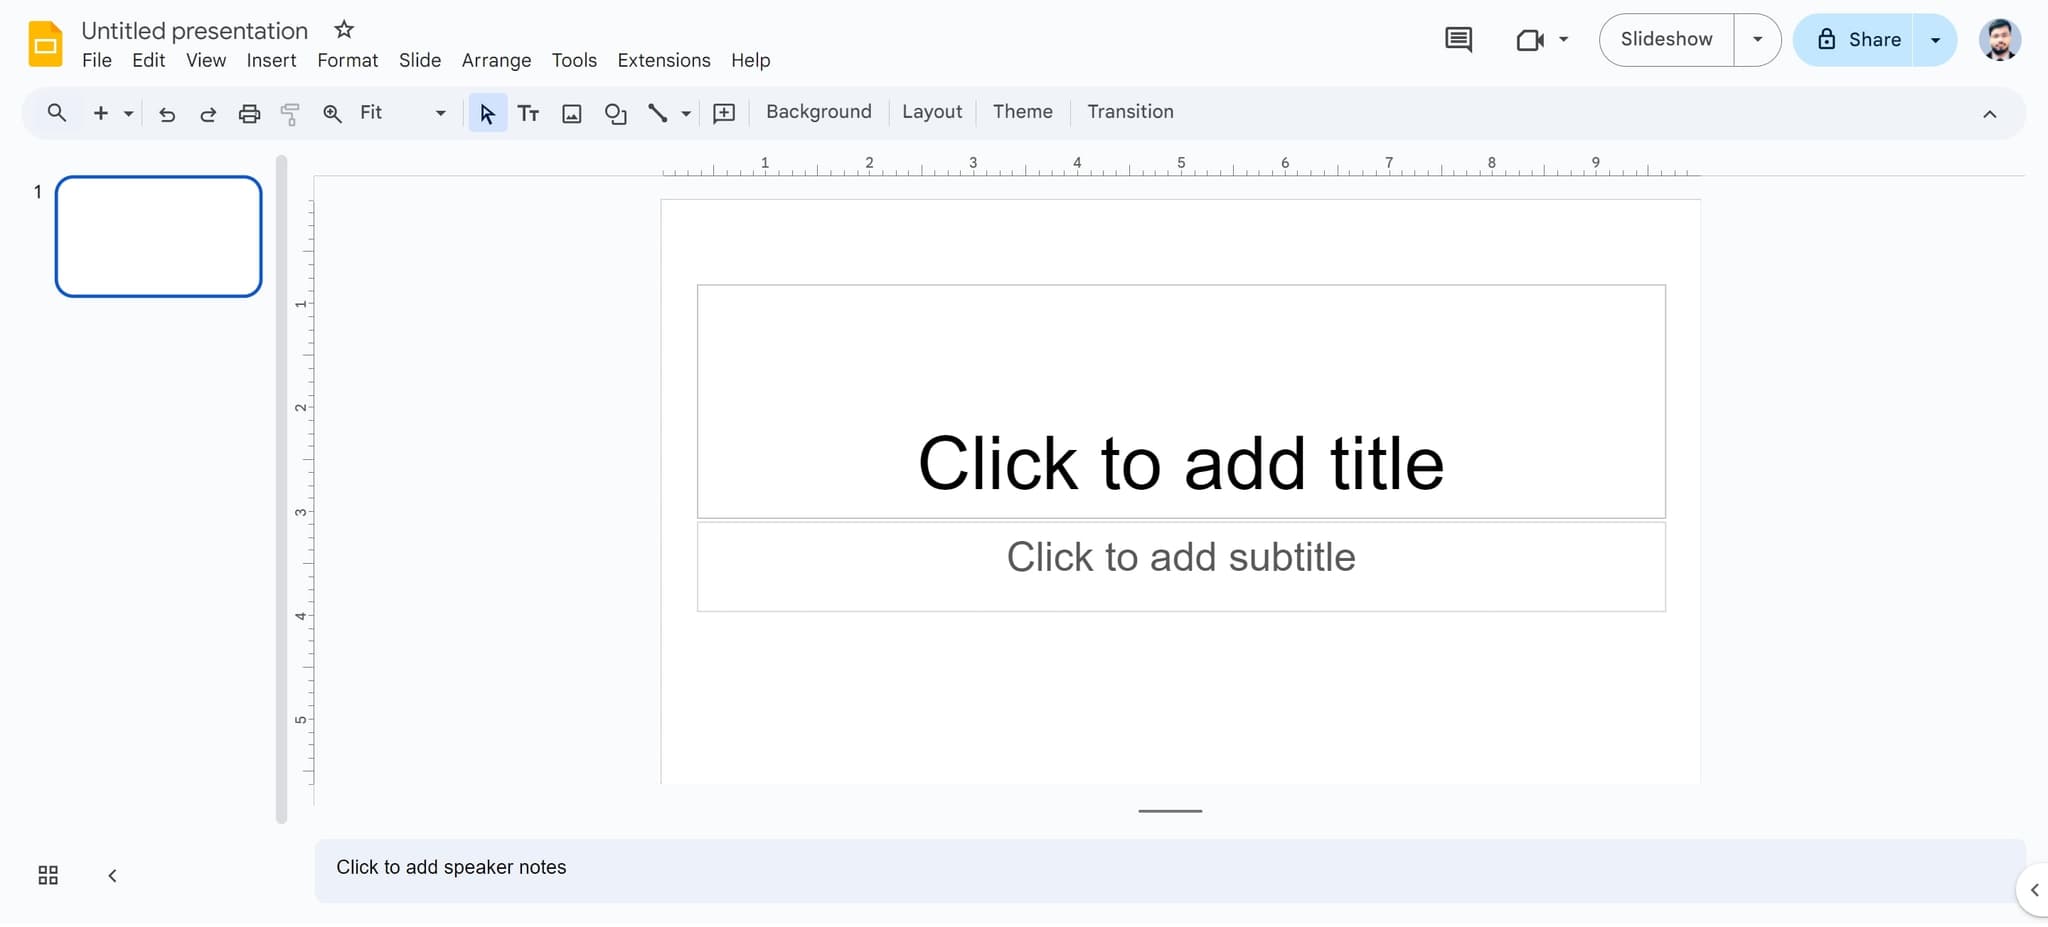This screenshot has width=2048, height=927.
Task: Open comment history
Action: click(x=1458, y=39)
